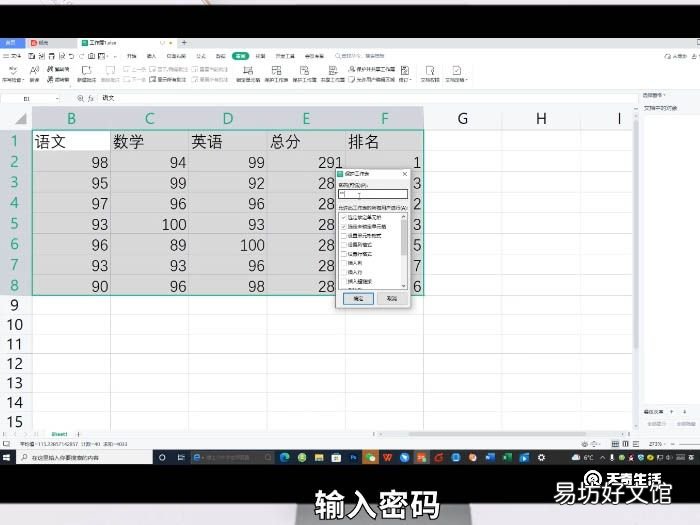This screenshot has height=525, width=700.
Task: Toggle second checked option 'select unlocked cells'
Action: (344, 227)
